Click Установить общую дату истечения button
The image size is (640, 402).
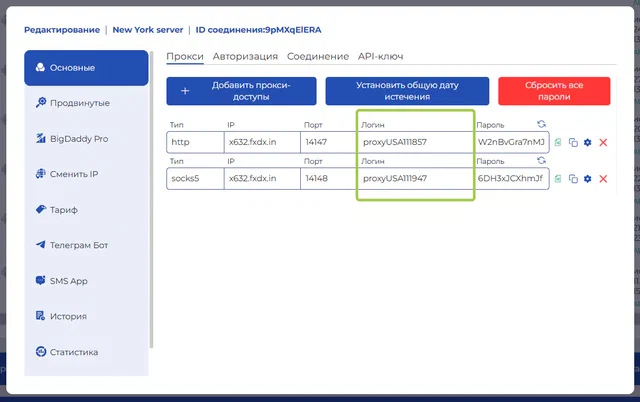click(407, 91)
